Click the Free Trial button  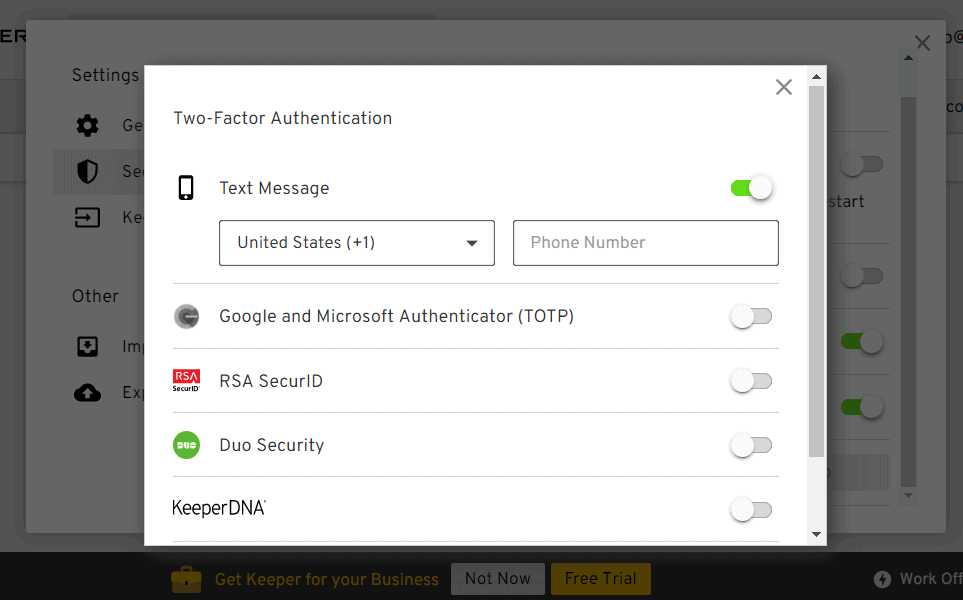tap(601, 579)
